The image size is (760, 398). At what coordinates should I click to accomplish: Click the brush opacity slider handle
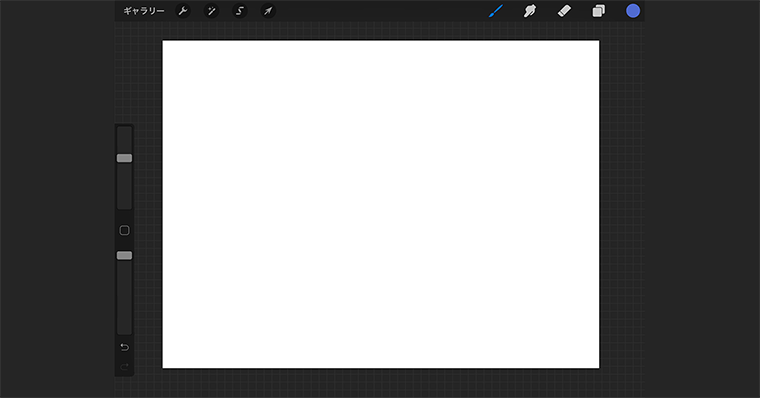[x=125, y=255]
